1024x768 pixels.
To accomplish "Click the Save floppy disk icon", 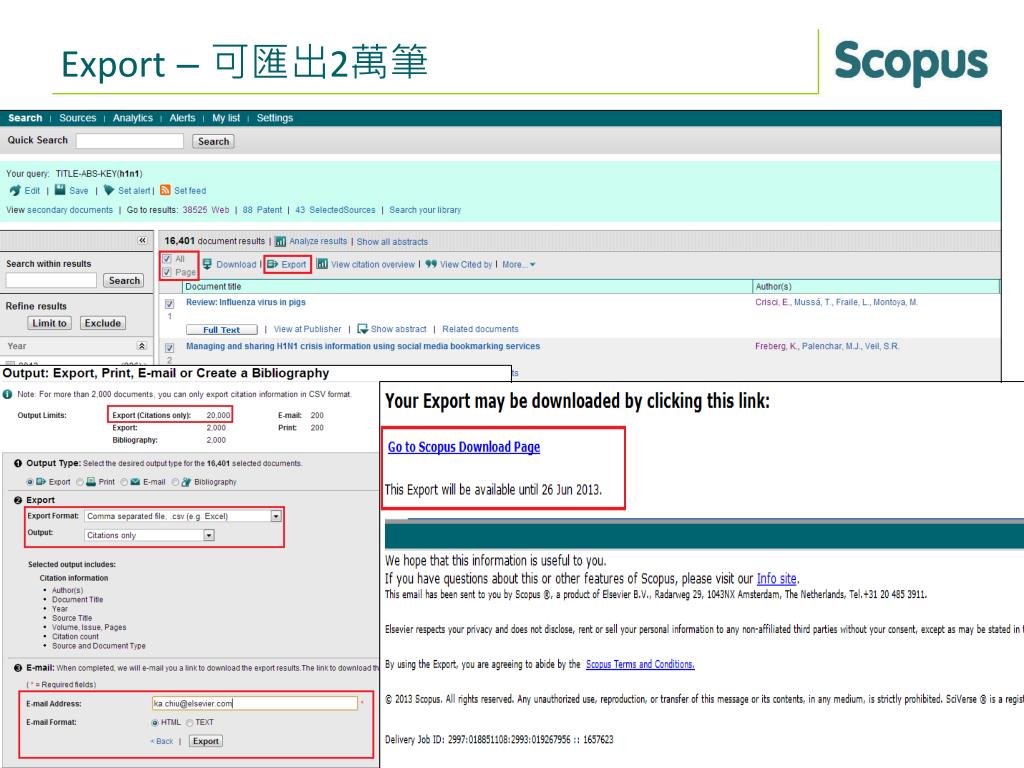I will point(60,190).
